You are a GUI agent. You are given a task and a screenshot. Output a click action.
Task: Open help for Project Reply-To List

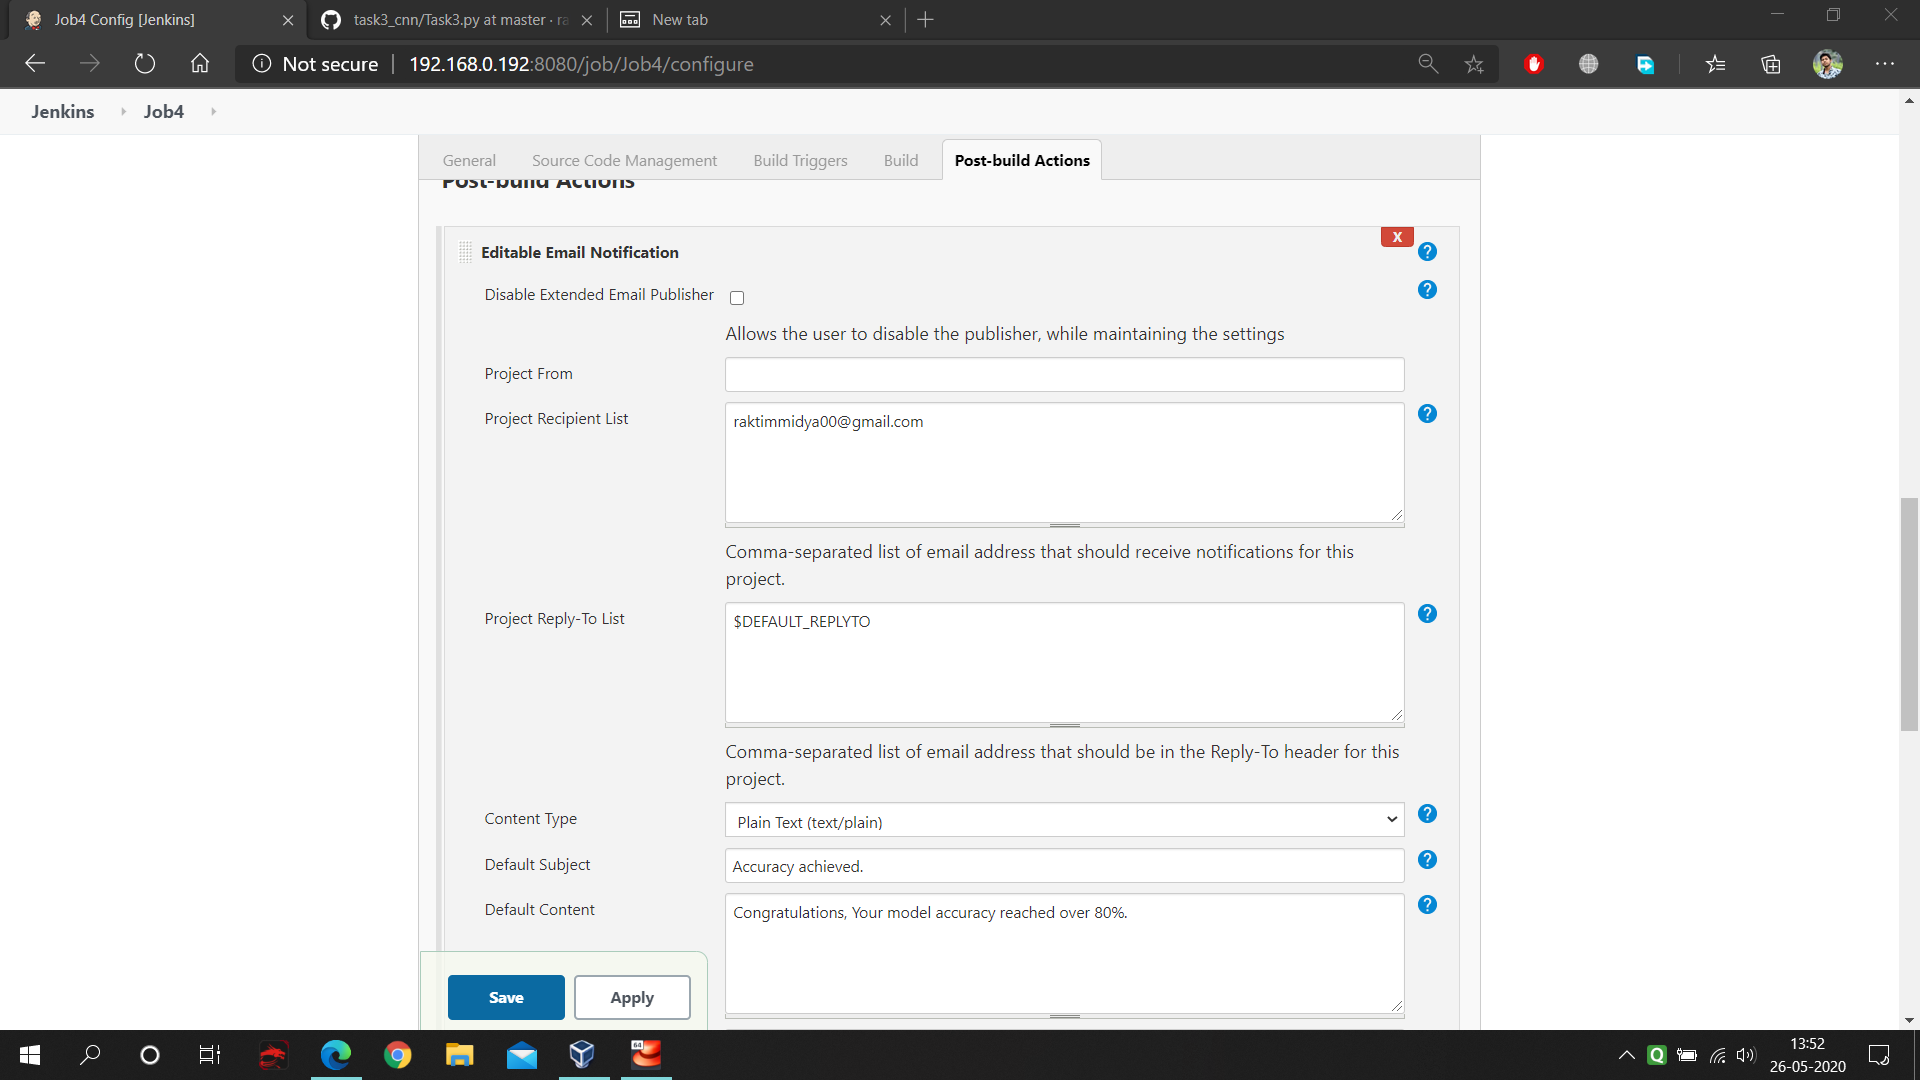tap(1427, 614)
